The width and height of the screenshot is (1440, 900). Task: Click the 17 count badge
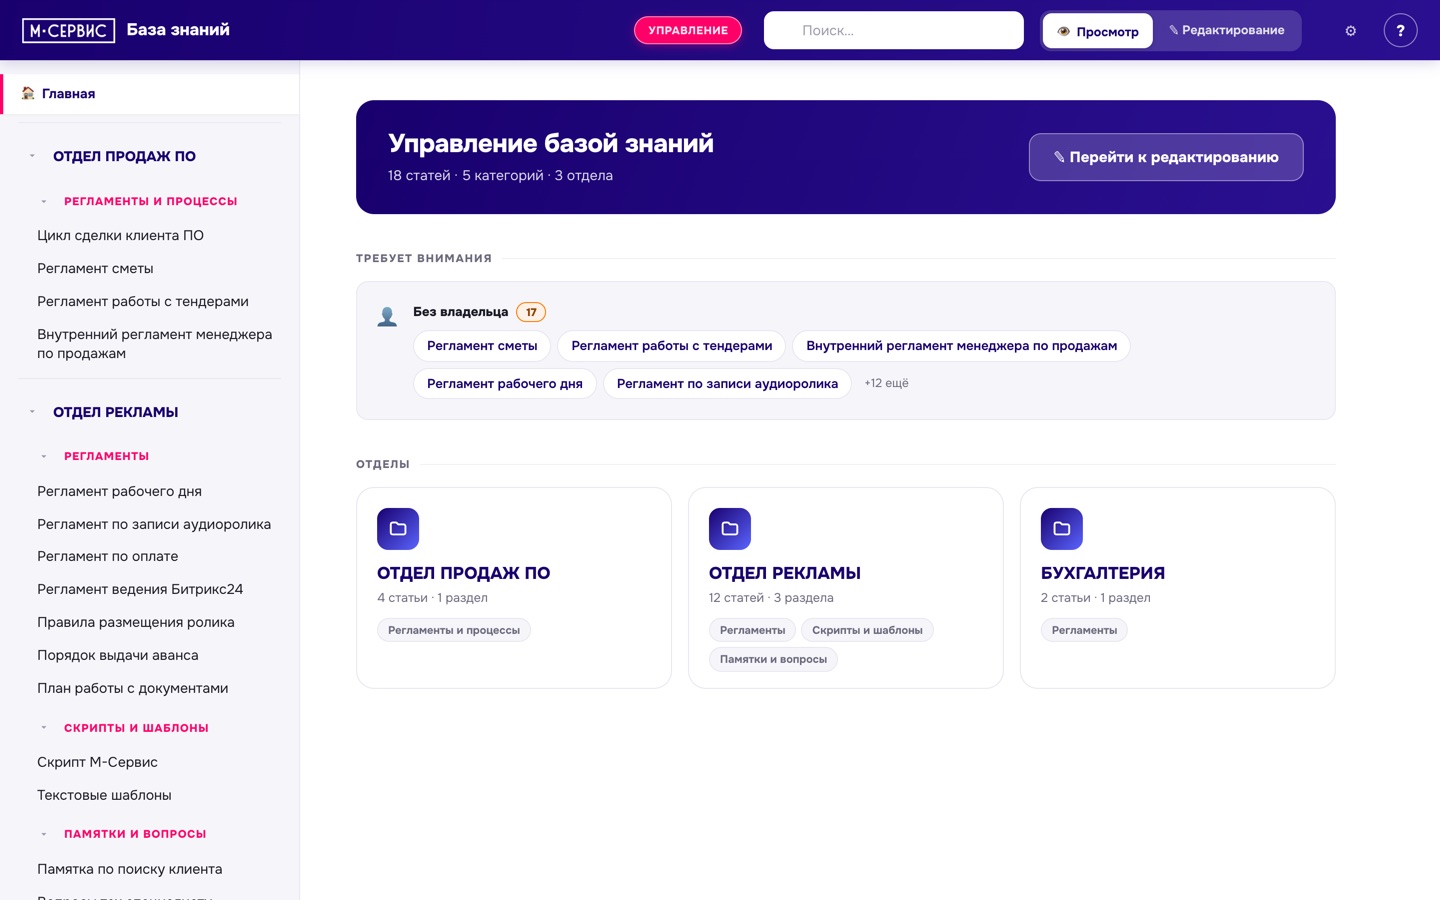531,312
